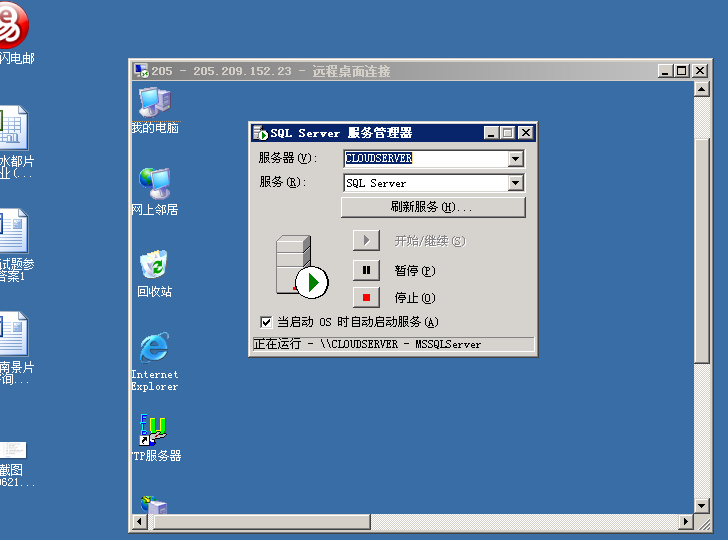Click the remote desktop connection title icon
Screen dimensions: 728x540
141,71
